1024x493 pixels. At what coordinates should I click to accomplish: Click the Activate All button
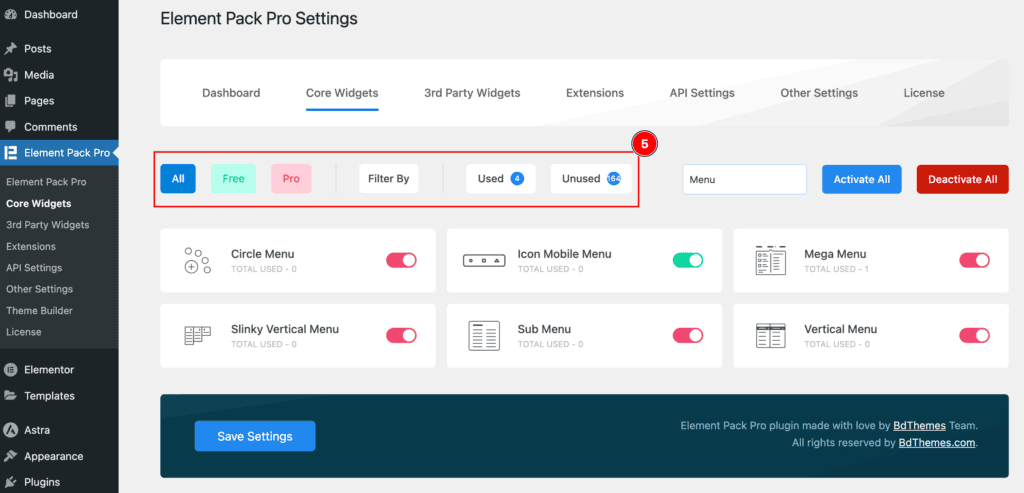(x=862, y=179)
